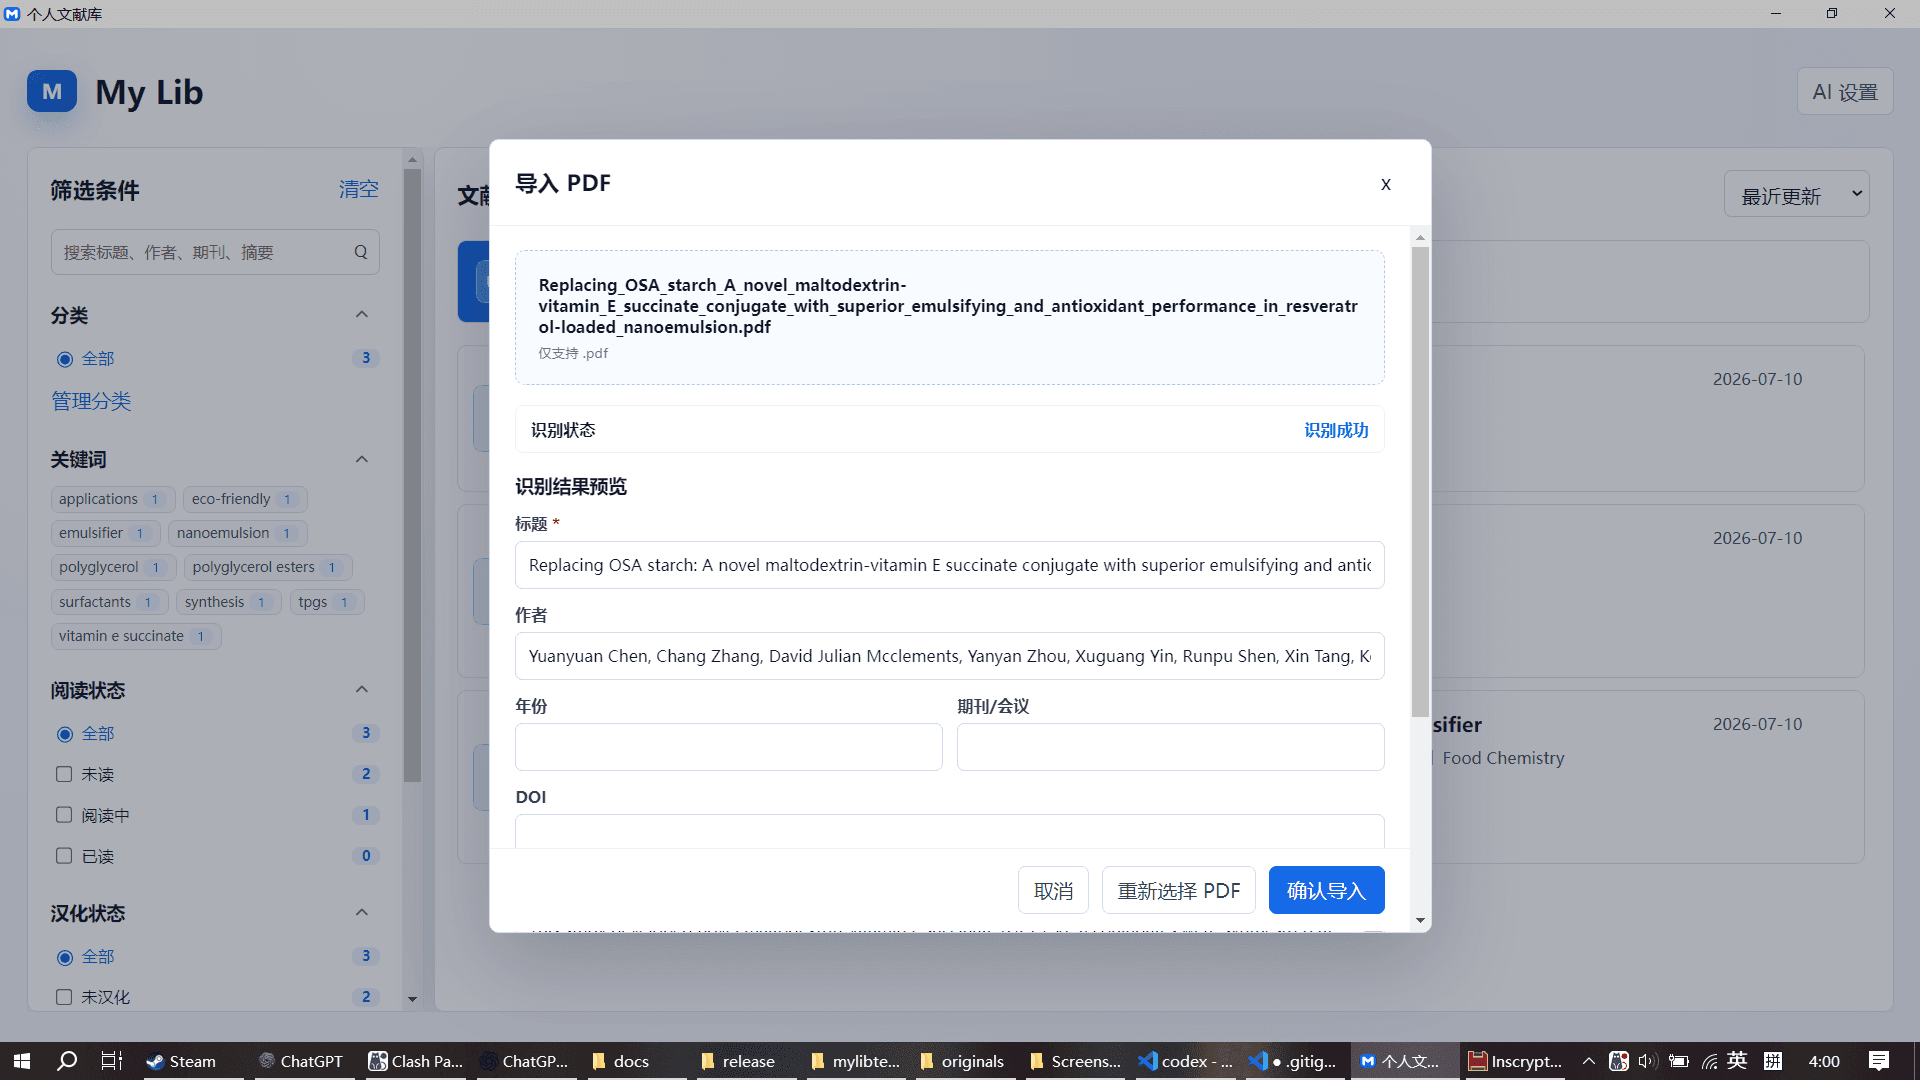Viewport: 1920px width, 1080px height.
Task: Click the 识别成功 status text
Action: [1336, 430]
